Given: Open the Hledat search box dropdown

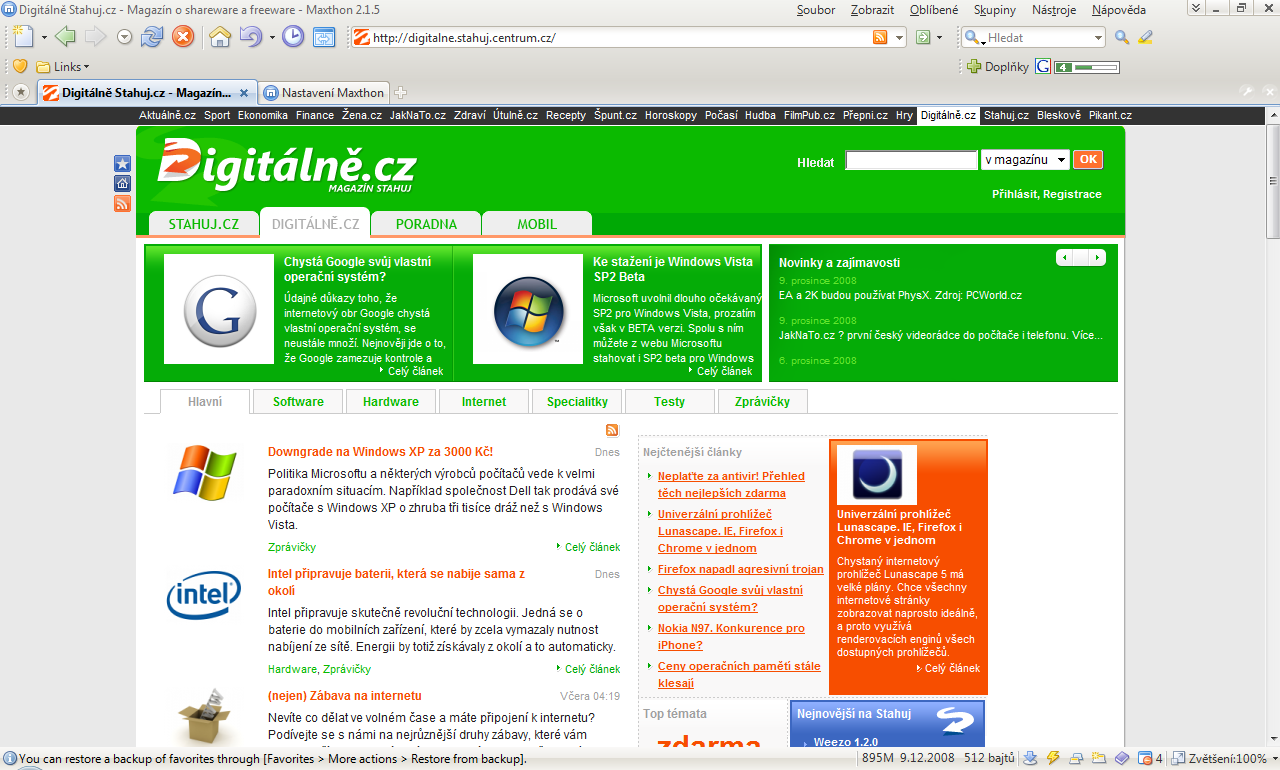Looking at the screenshot, I should [x=1098, y=38].
